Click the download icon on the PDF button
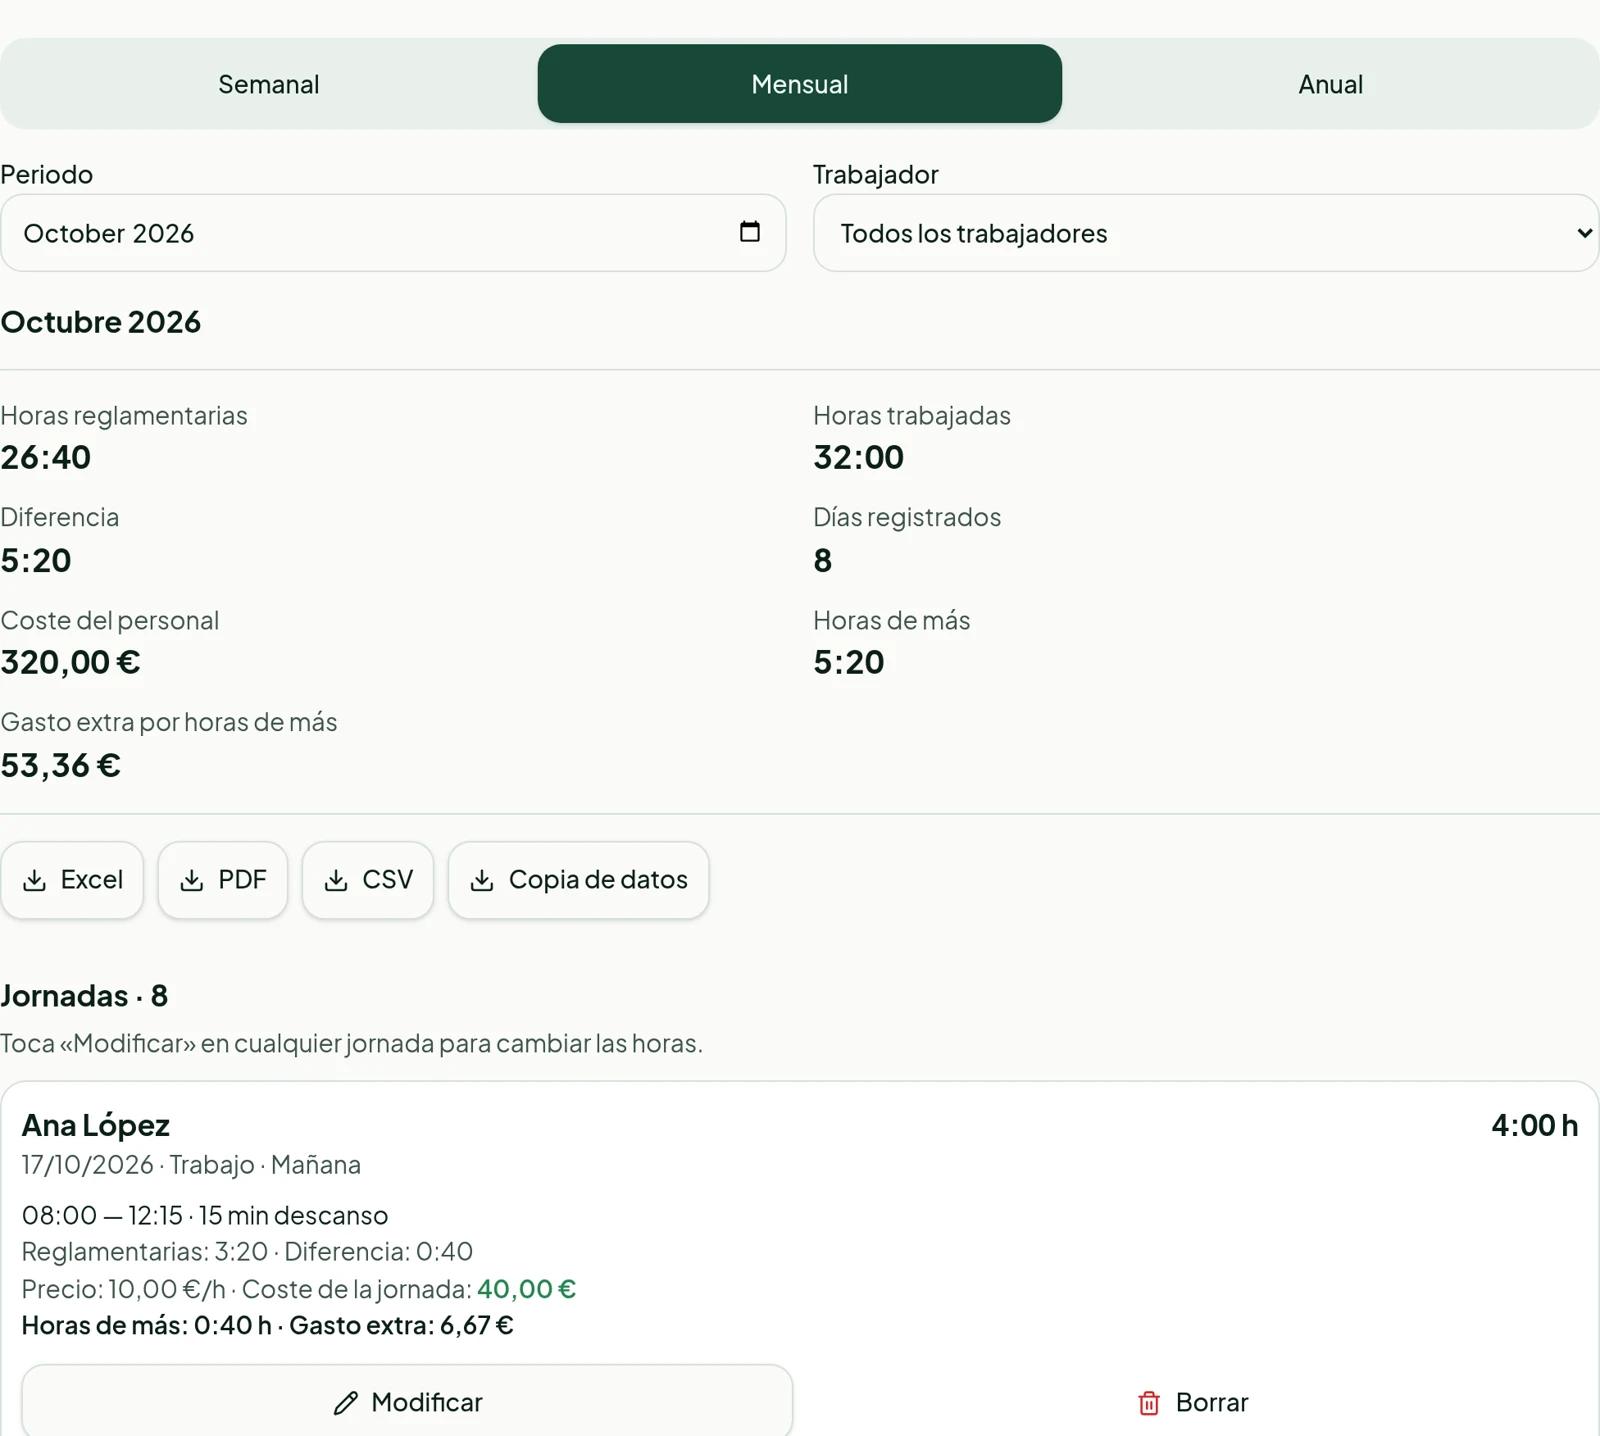Viewport: 1600px width, 1436px height. [x=192, y=880]
